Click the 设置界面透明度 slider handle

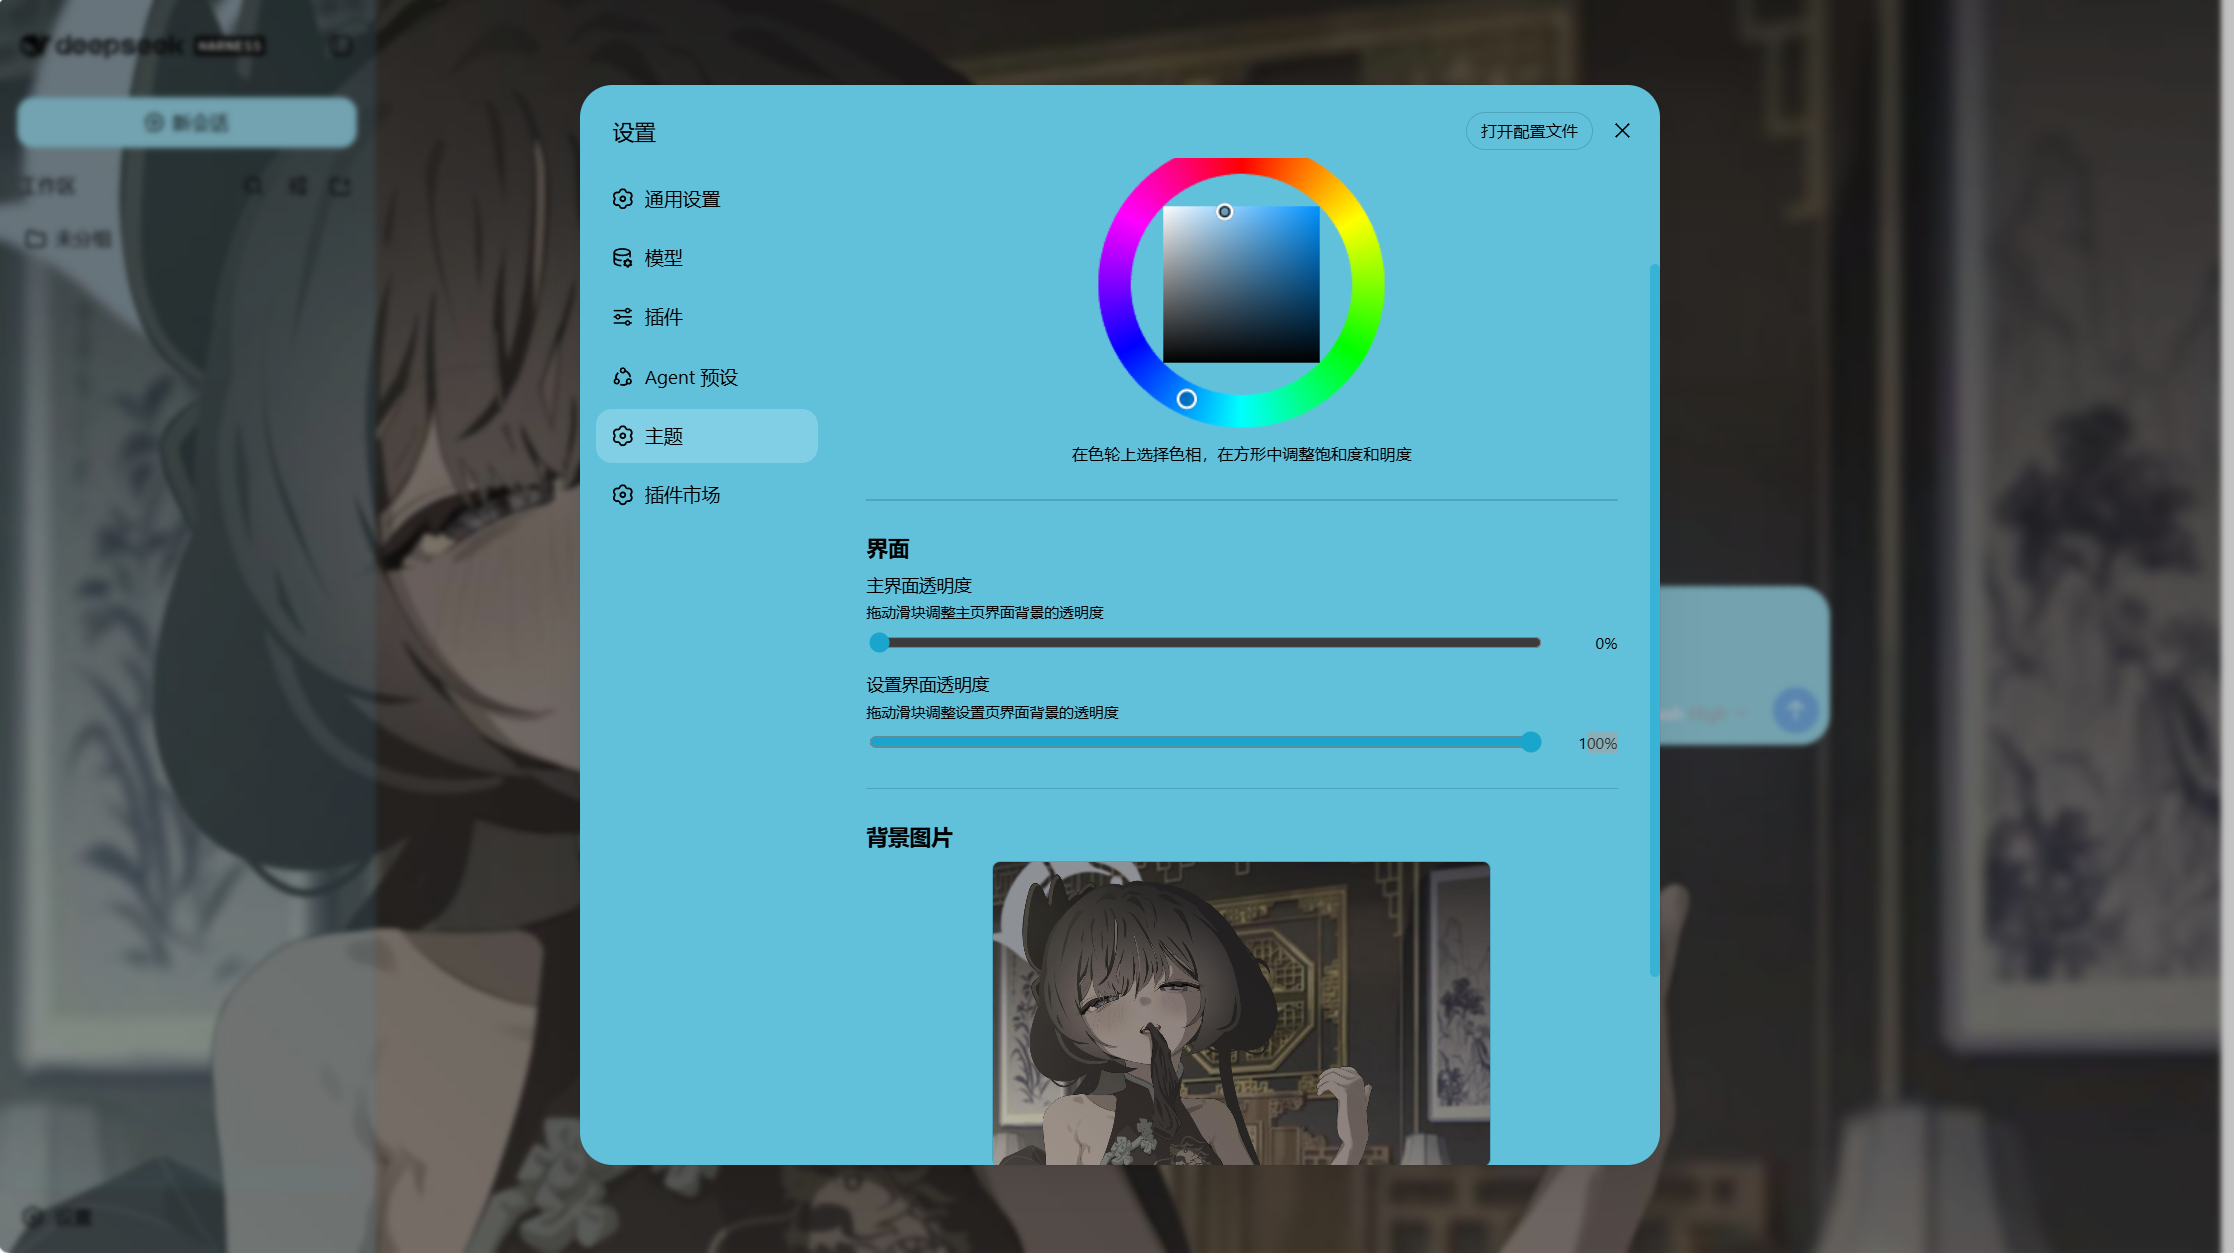point(1530,742)
